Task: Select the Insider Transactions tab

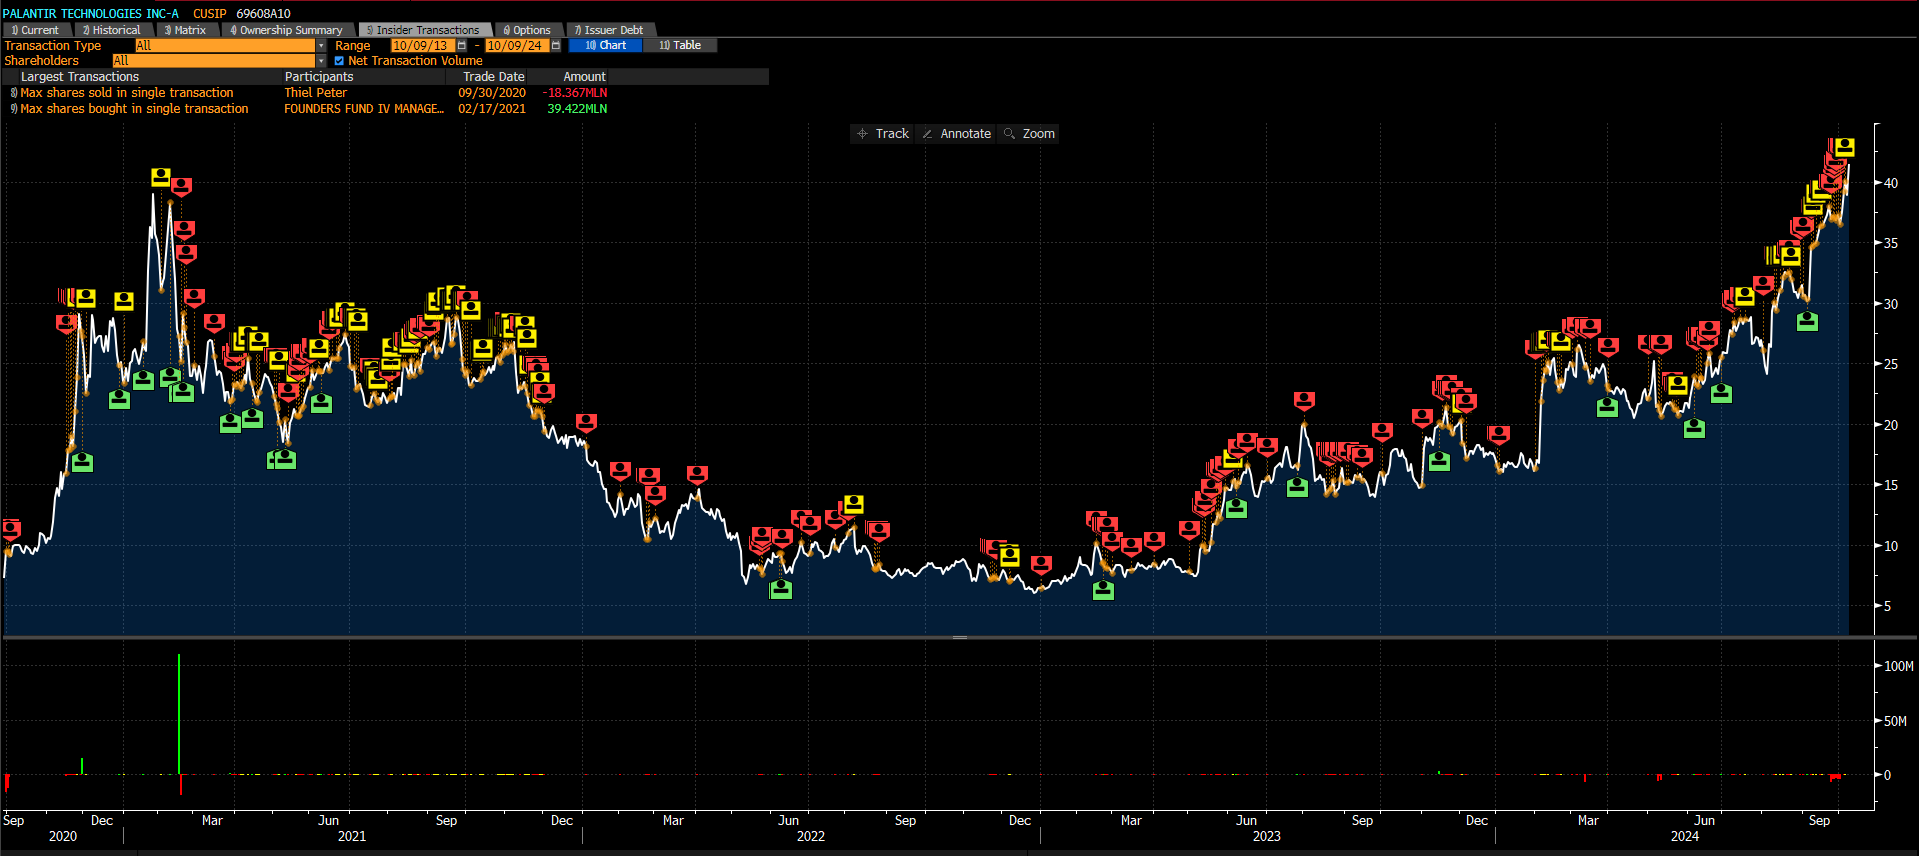Action: [424, 30]
